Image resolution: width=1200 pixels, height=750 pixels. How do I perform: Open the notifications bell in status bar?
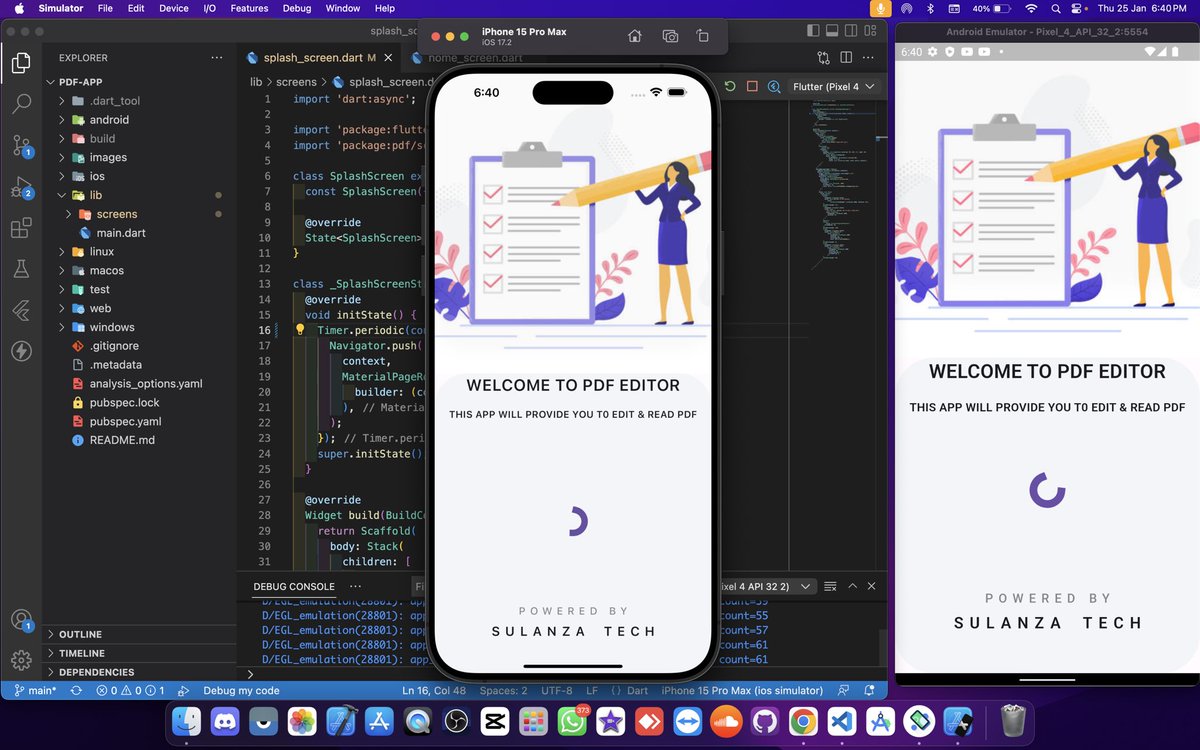870,691
